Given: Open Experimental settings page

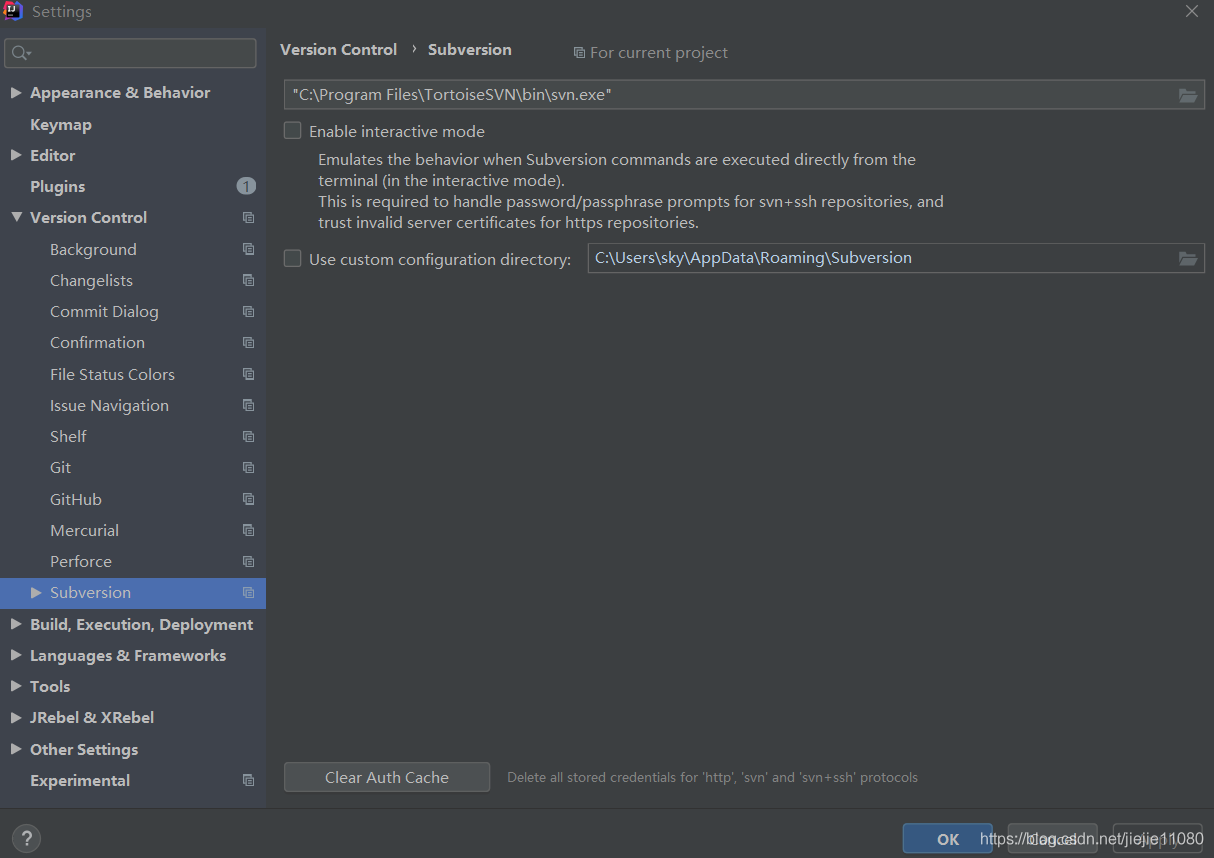Looking at the screenshot, I should pos(80,780).
